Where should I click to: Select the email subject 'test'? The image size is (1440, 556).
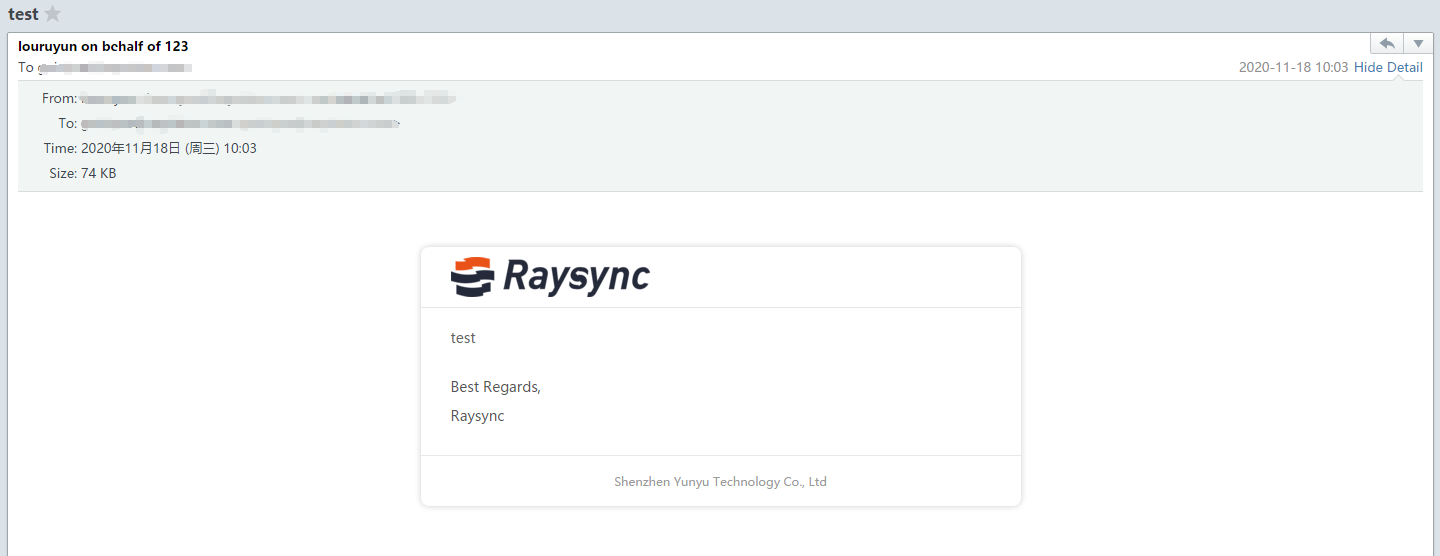point(23,14)
